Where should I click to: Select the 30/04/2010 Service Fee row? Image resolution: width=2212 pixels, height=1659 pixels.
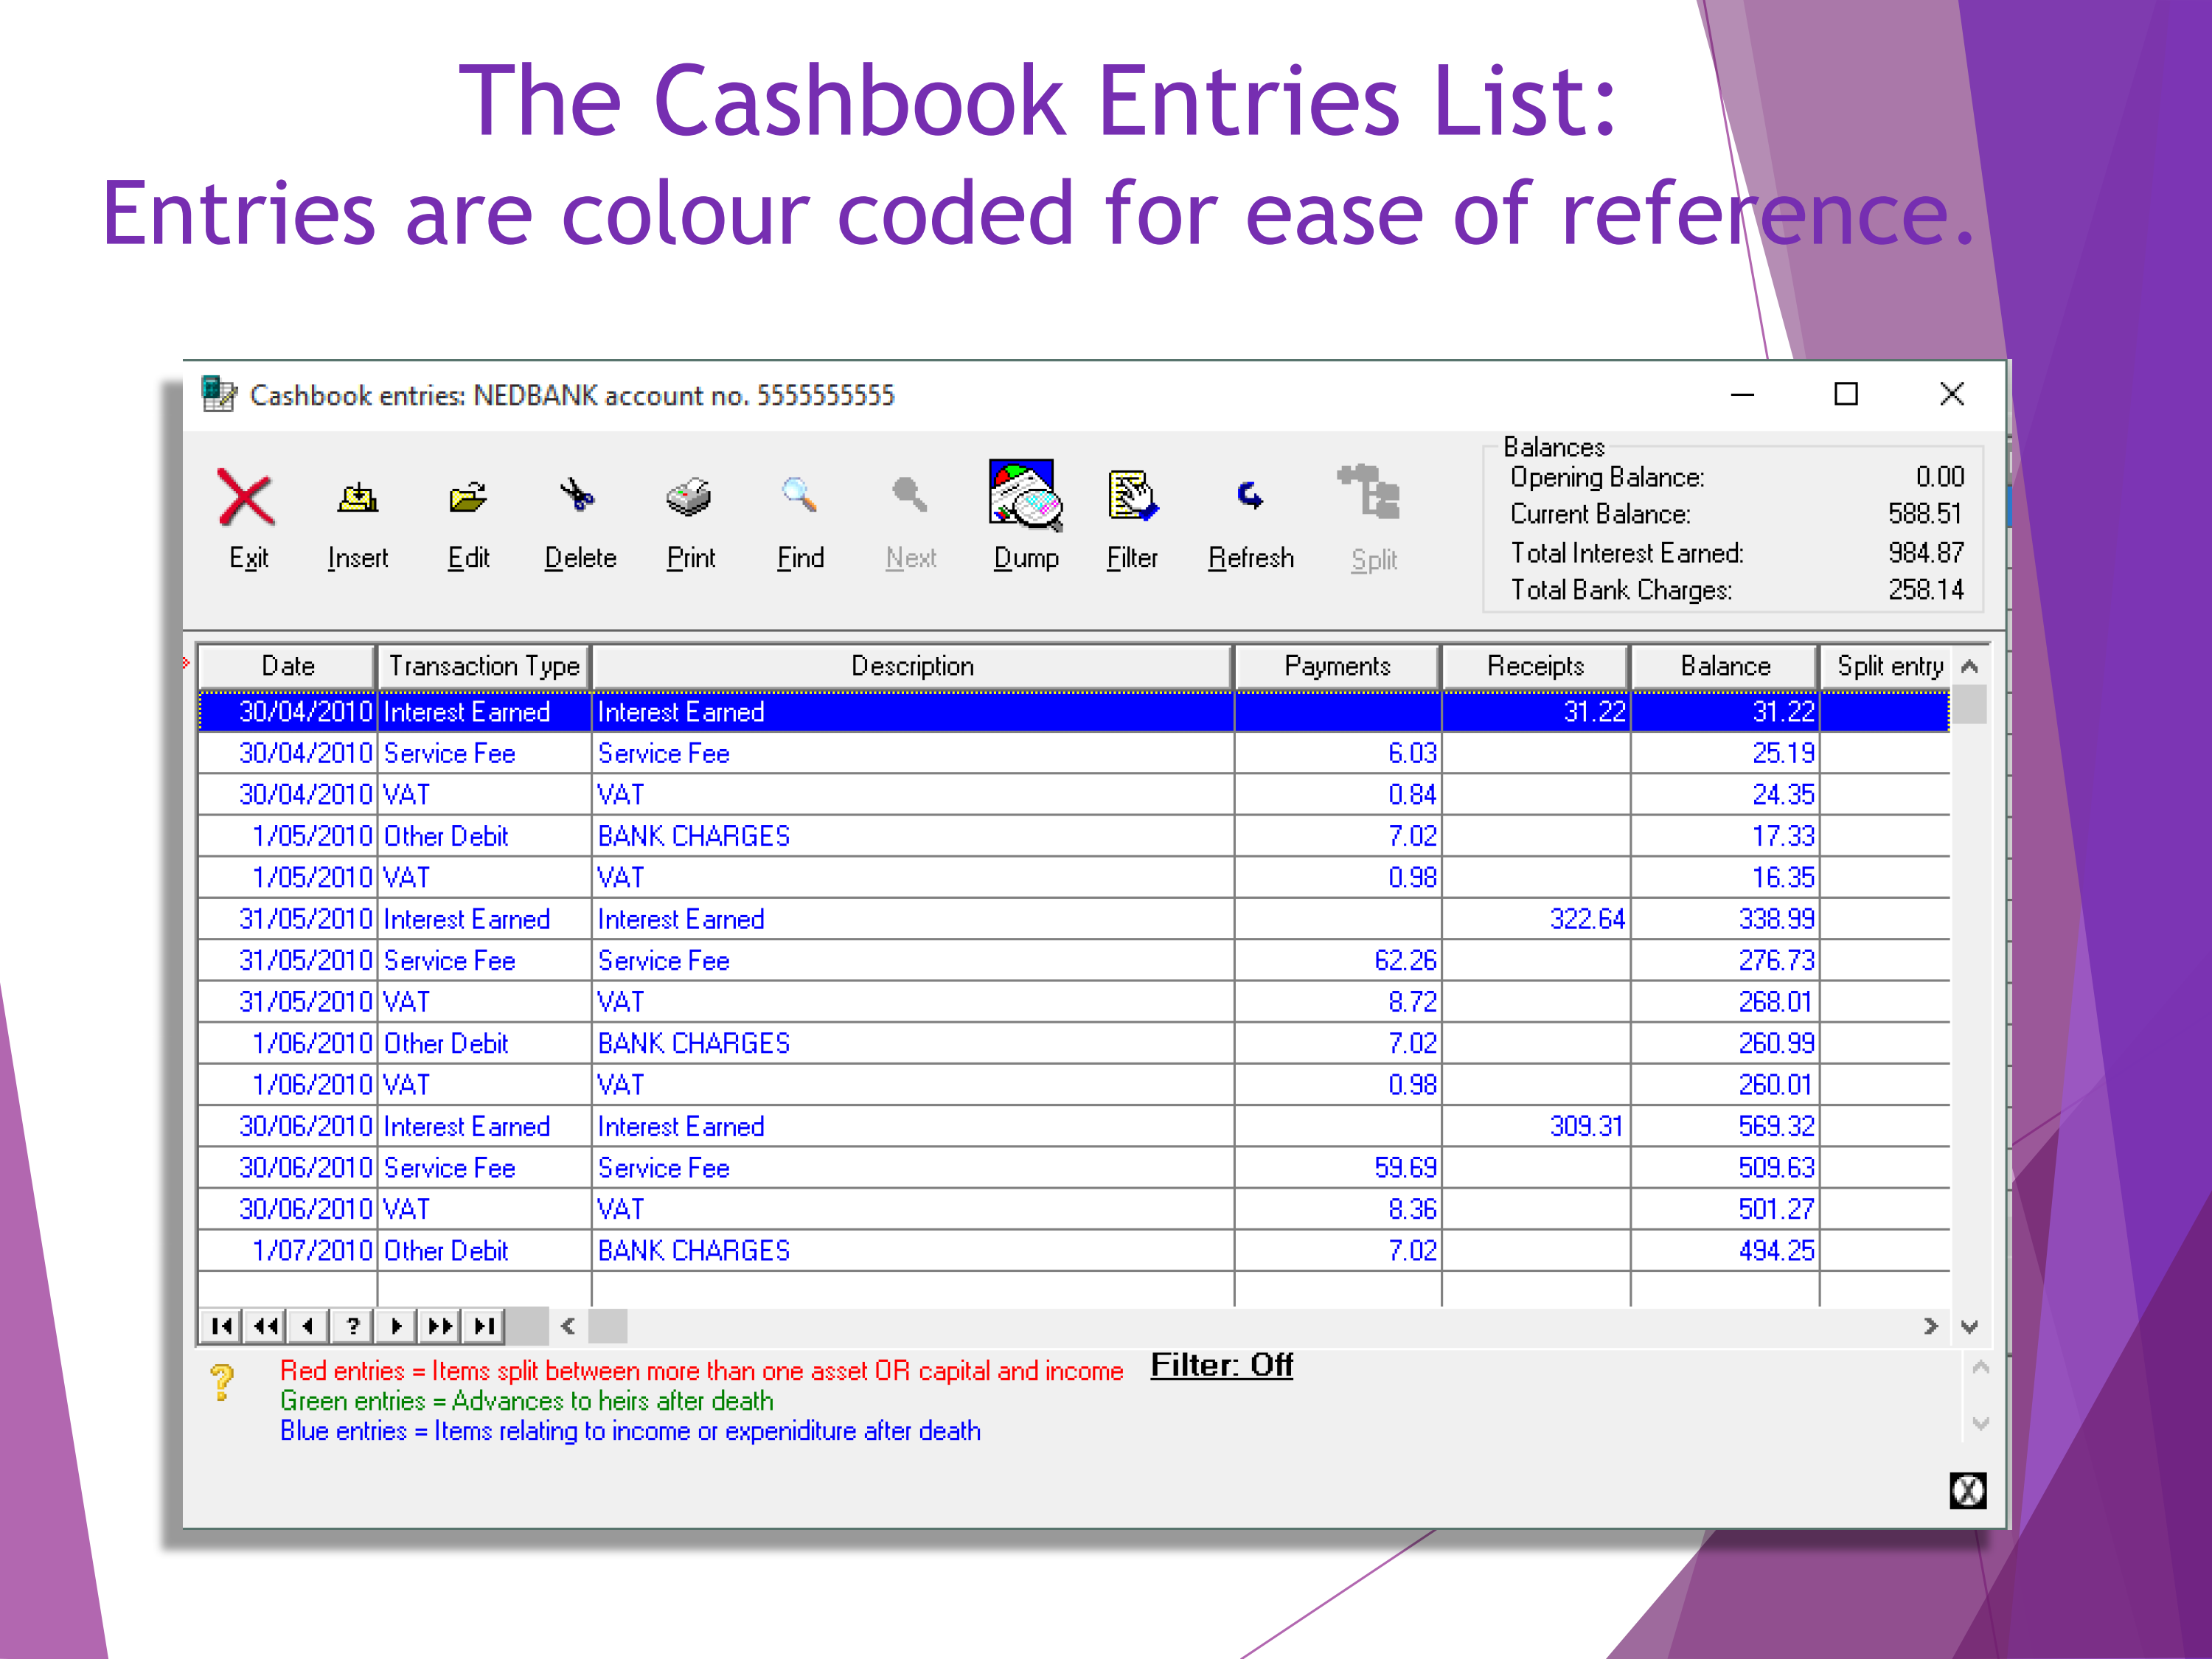point(1074,753)
